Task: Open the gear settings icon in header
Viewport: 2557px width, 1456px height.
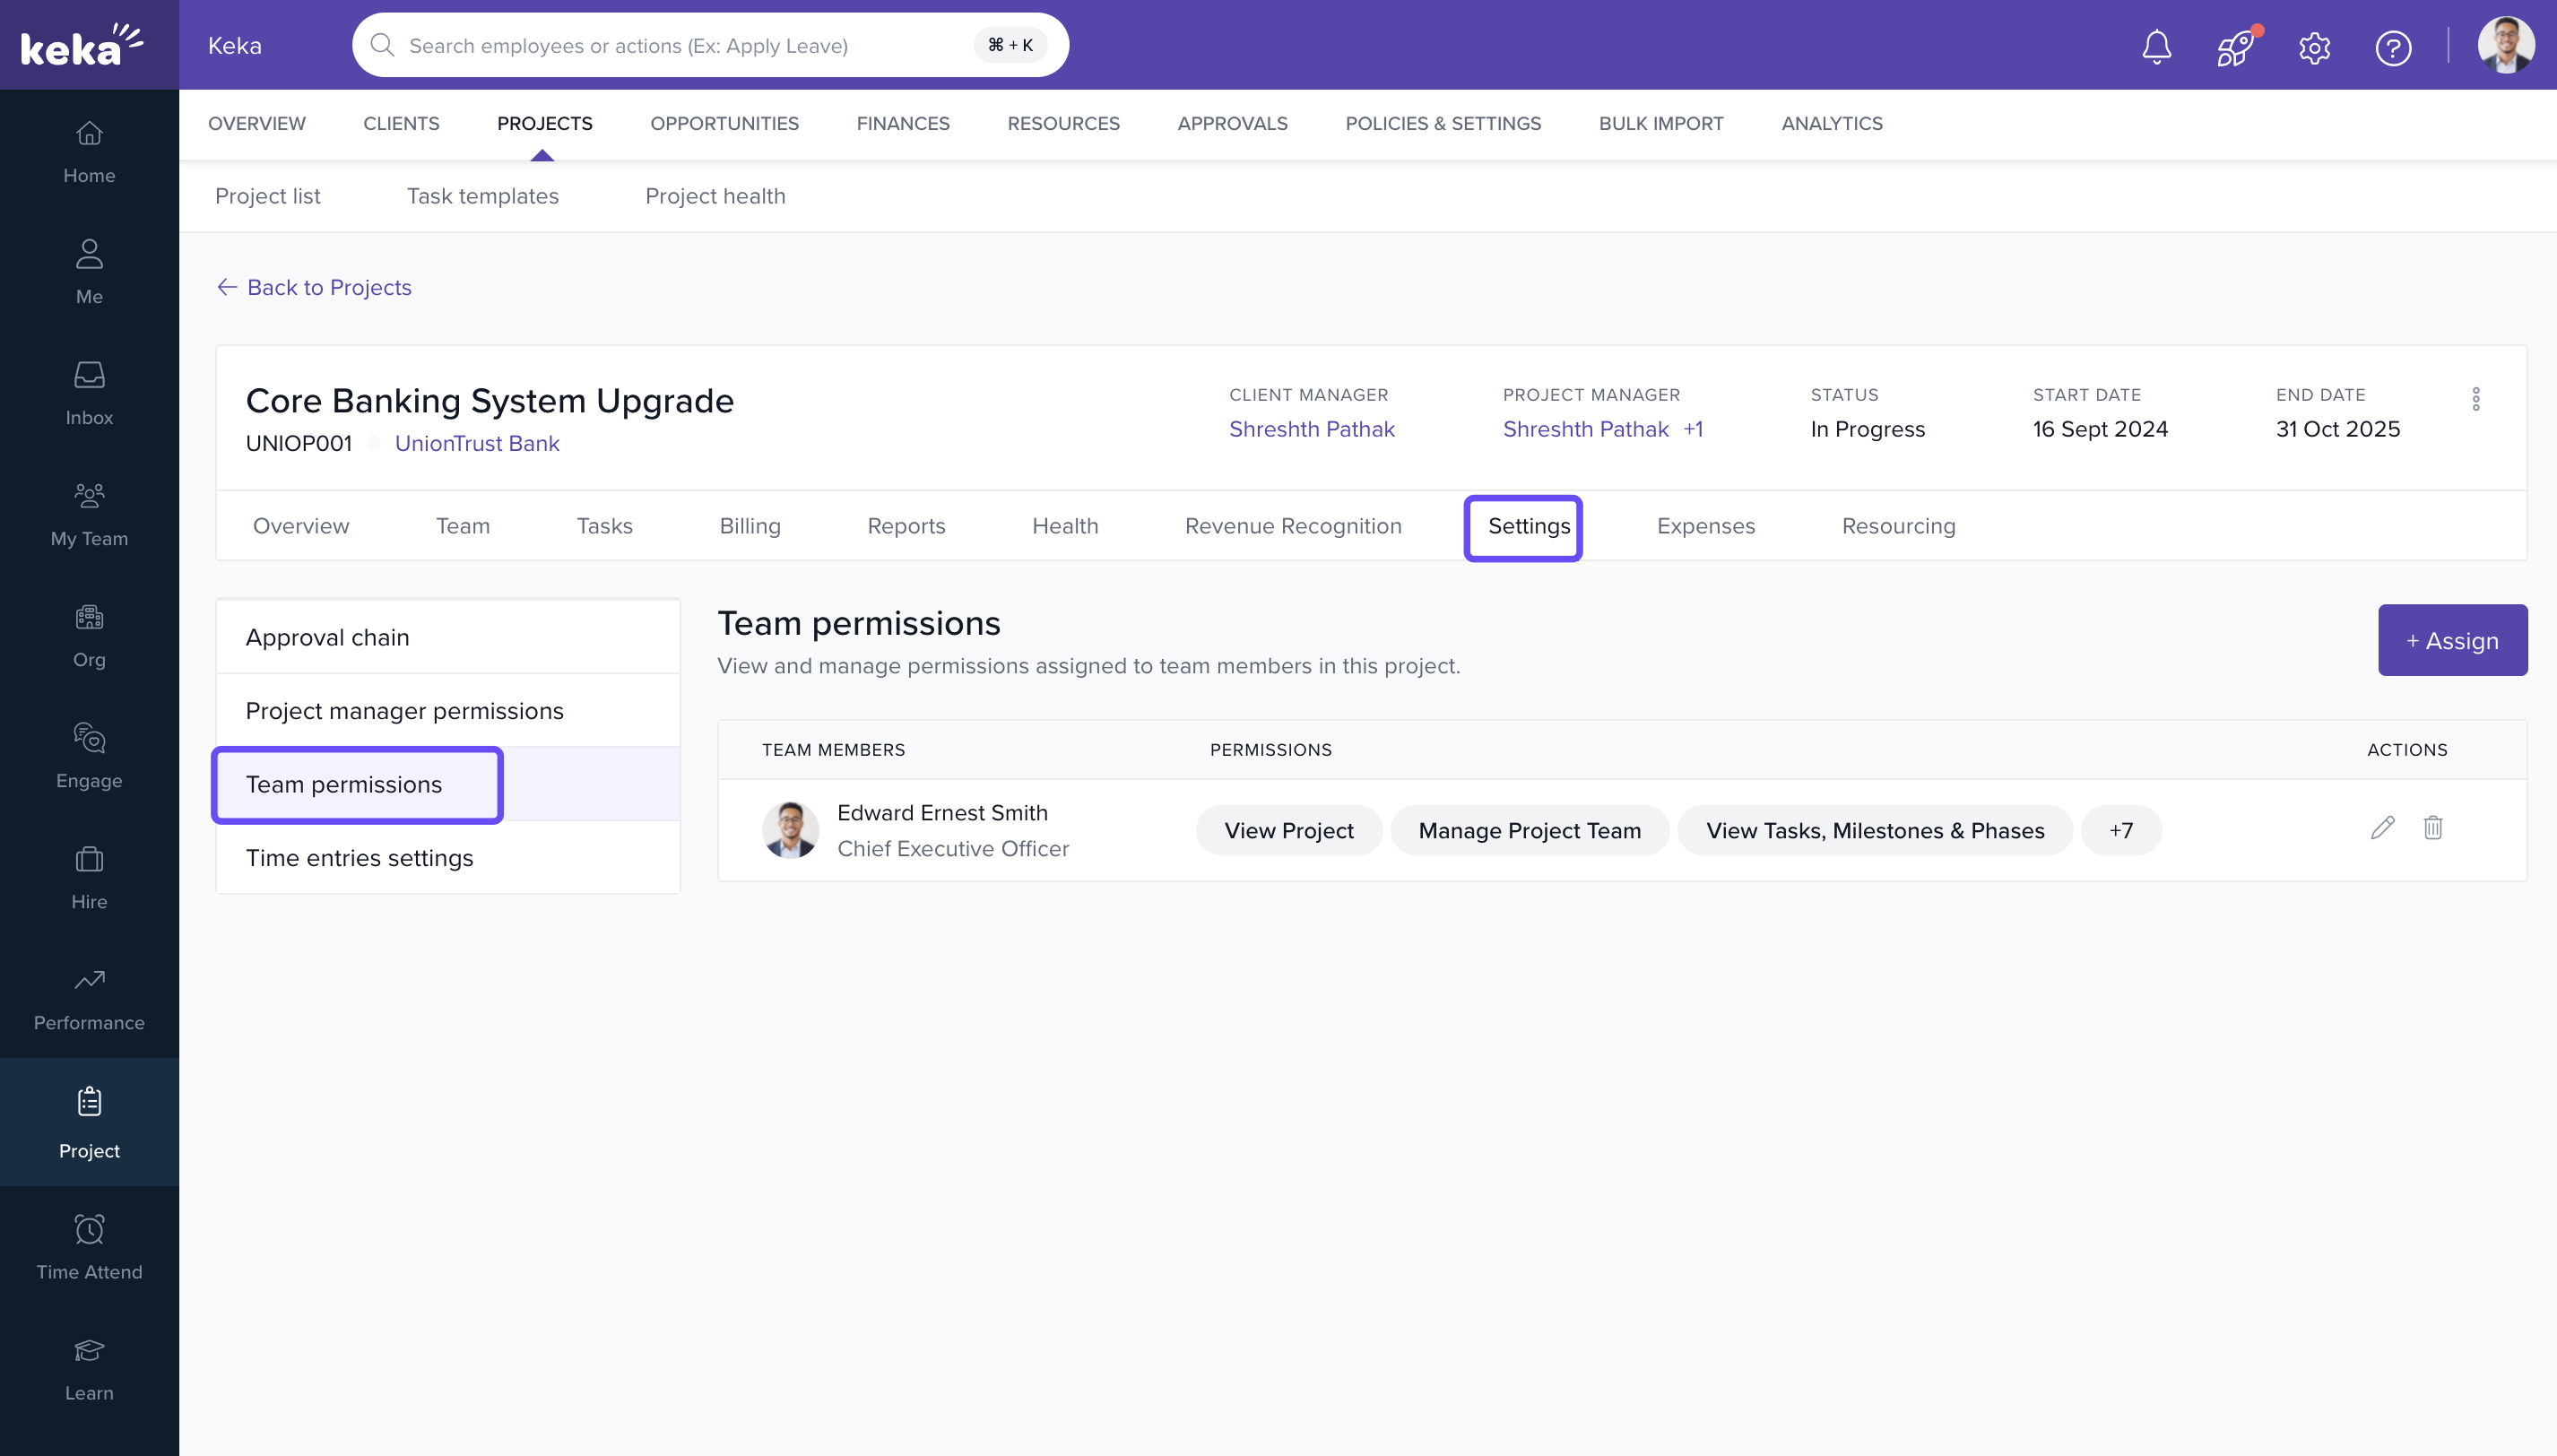Action: tap(2314, 47)
